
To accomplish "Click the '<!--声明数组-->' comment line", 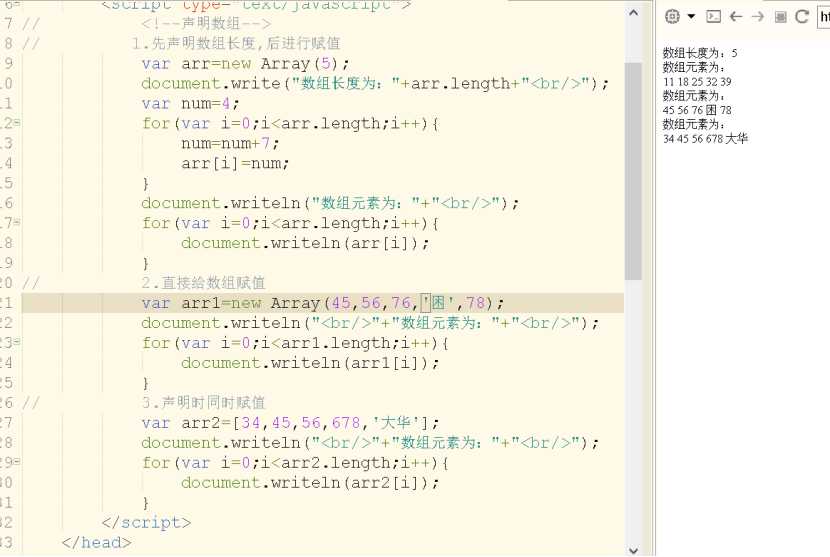I will (206, 23).
